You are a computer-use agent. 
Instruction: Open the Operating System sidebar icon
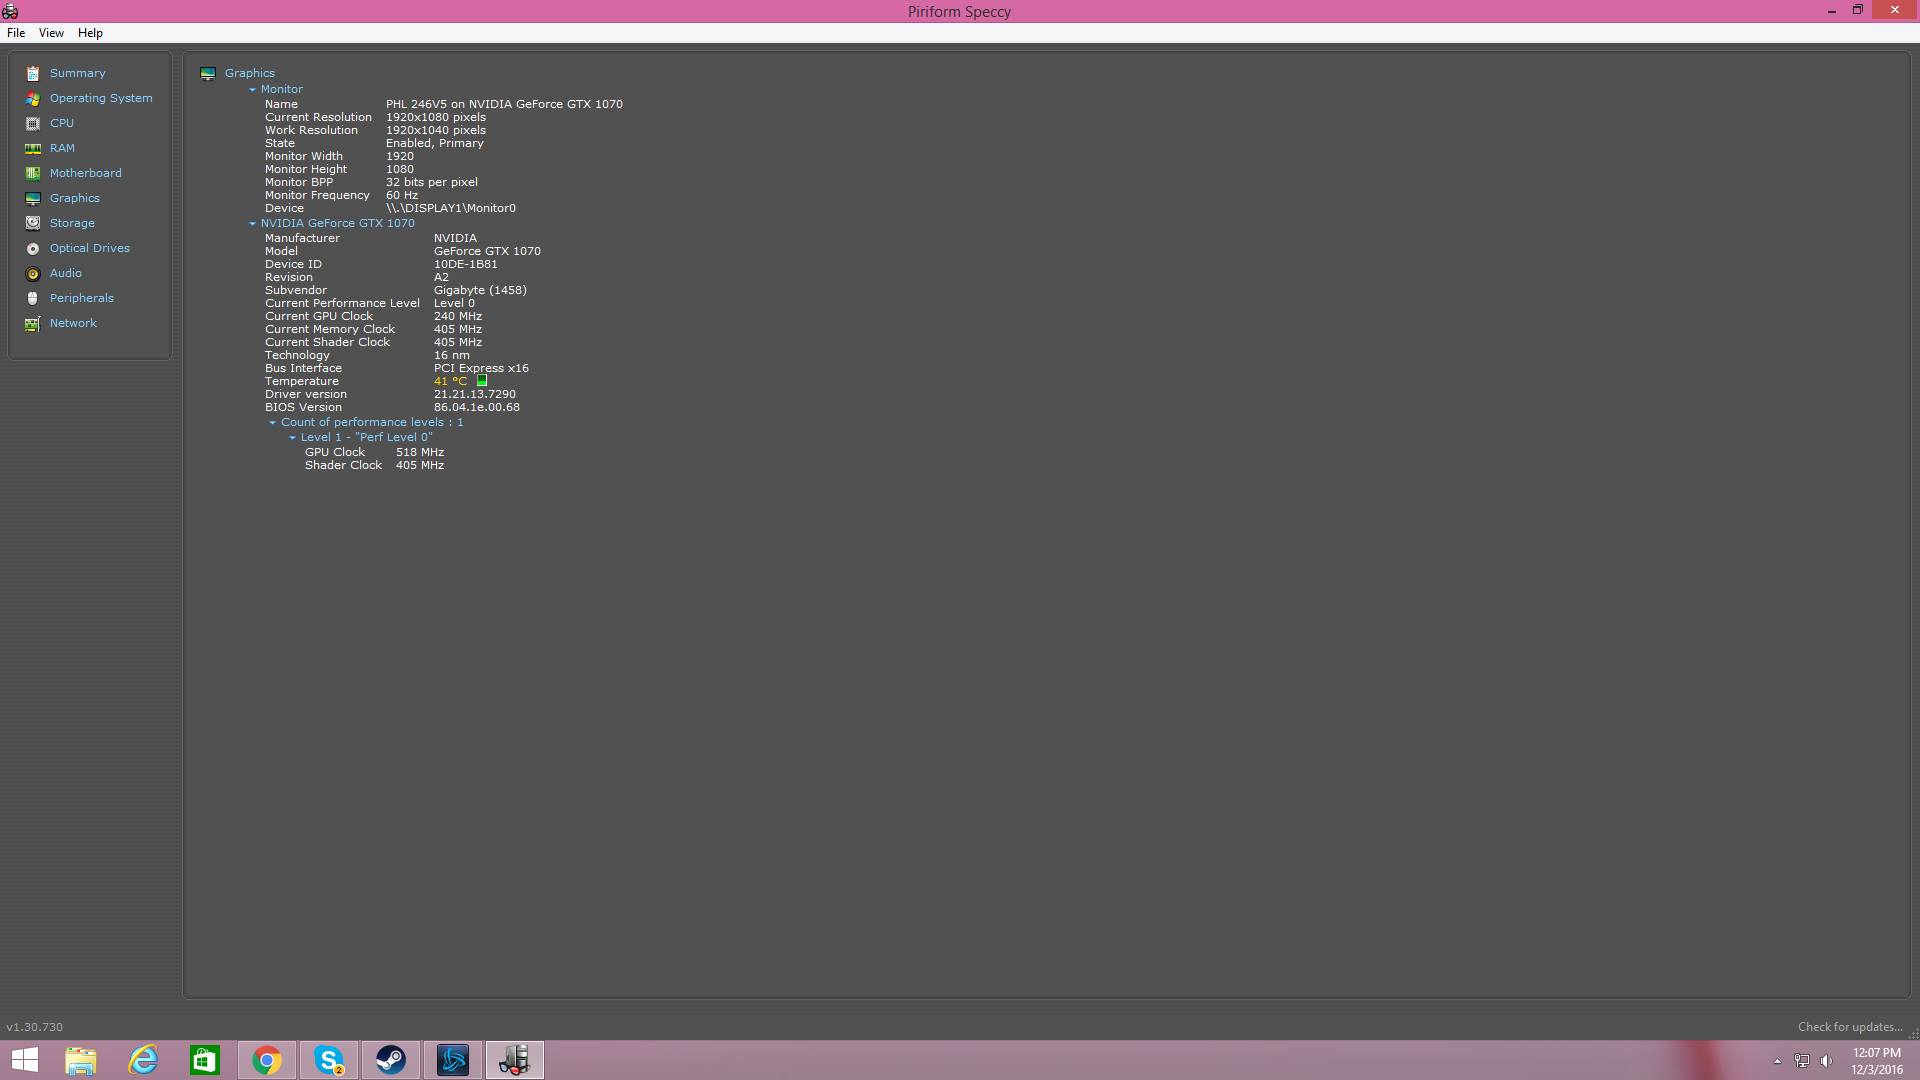33,98
